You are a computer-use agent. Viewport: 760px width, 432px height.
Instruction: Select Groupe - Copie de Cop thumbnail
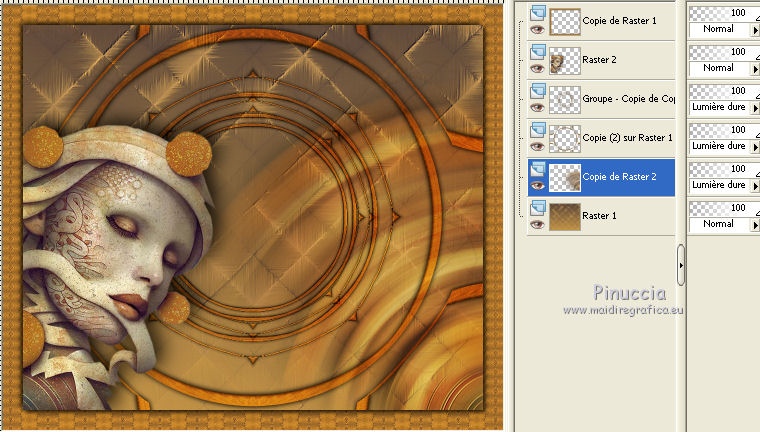[x=565, y=99]
